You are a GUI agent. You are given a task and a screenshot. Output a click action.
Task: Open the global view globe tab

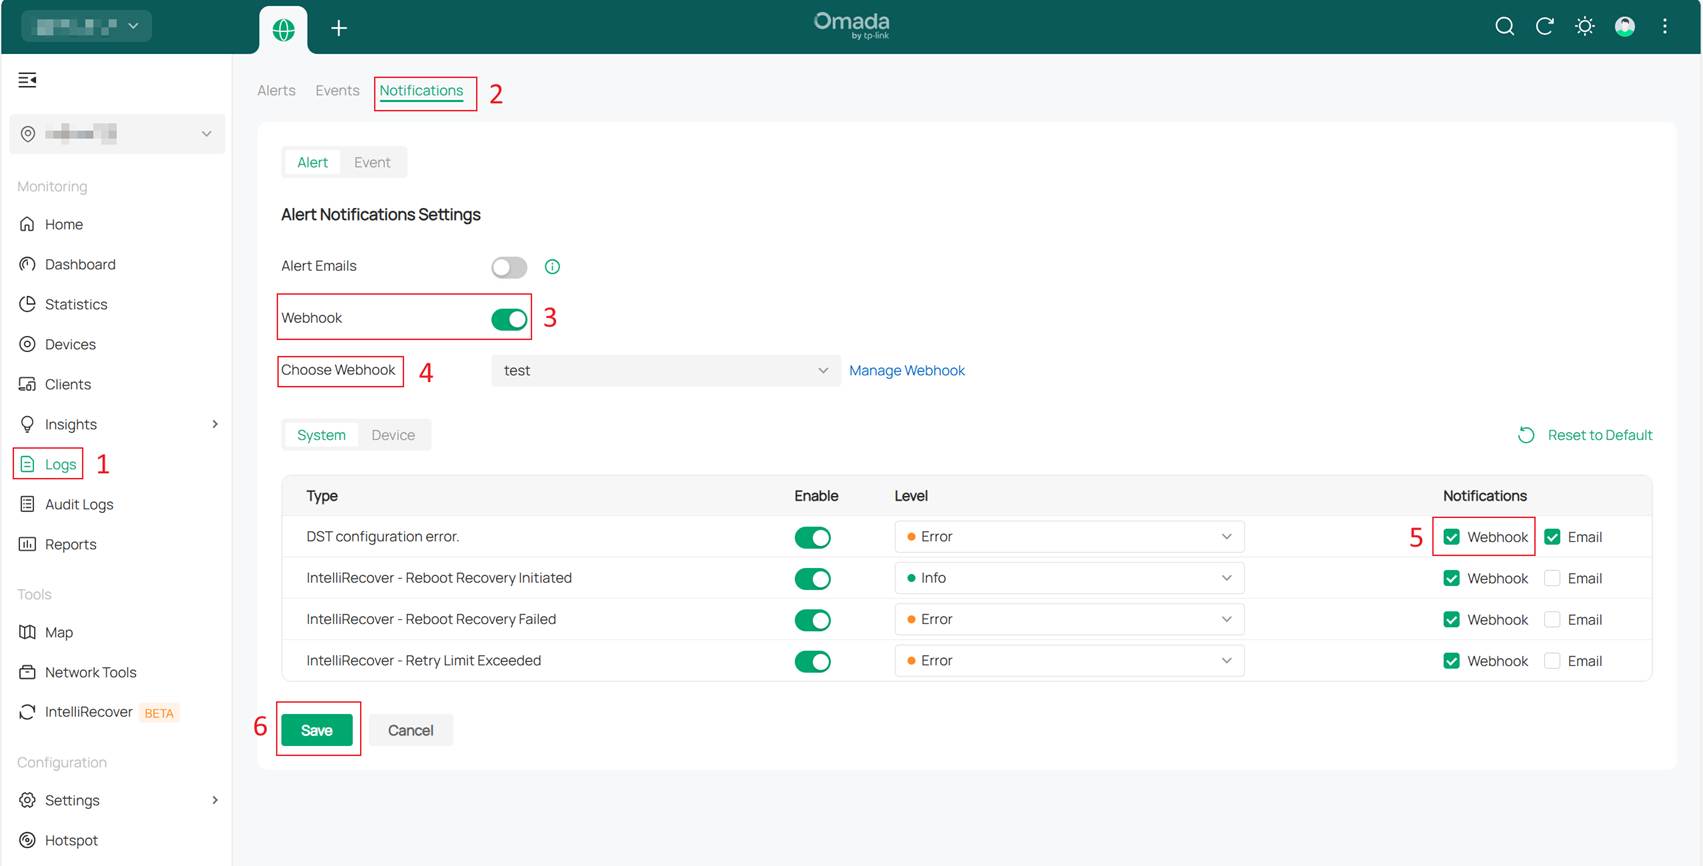(x=284, y=29)
